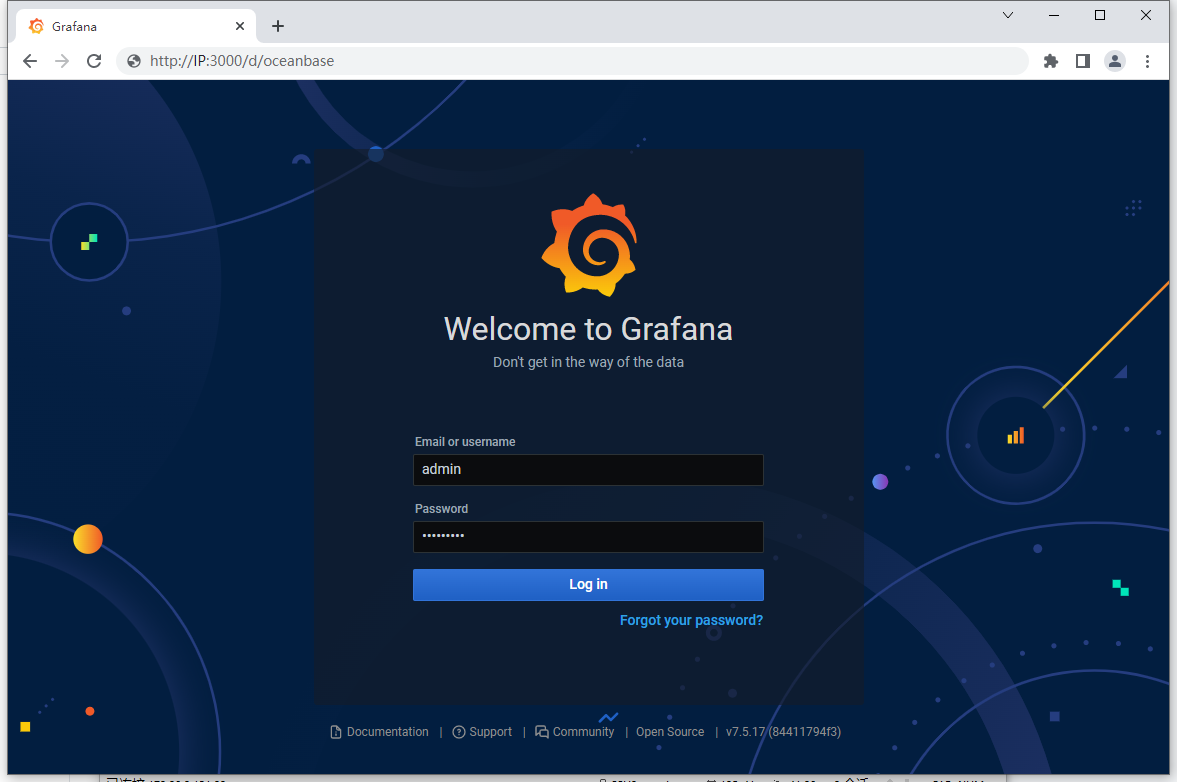Click the Grafana favicon in the tab
Screen dimensions: 1177x782
point(36,26)
